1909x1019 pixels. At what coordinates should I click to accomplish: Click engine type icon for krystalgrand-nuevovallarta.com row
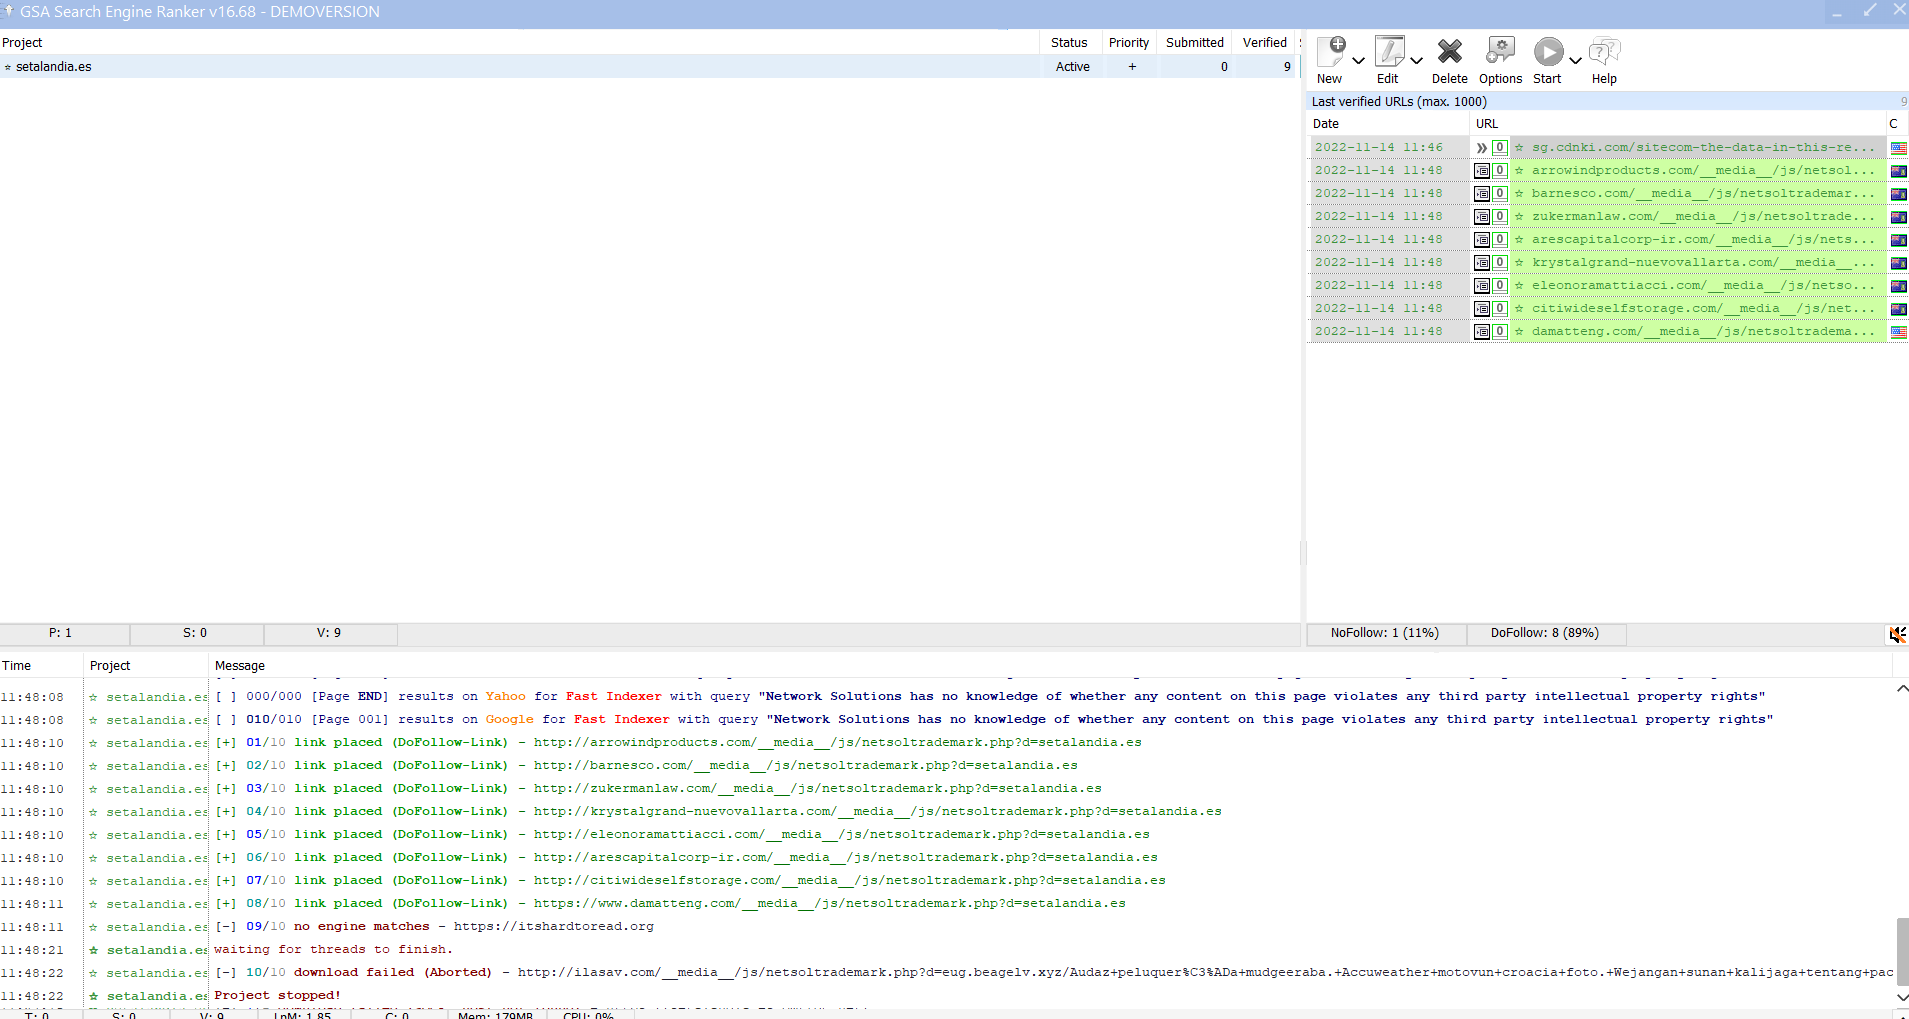click(x=1482, y=263)
